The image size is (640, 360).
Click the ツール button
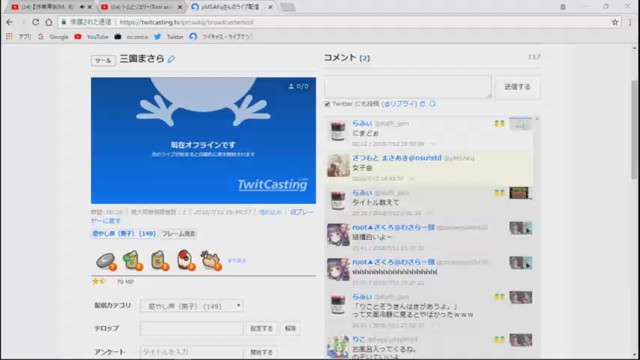pos(103,60)
